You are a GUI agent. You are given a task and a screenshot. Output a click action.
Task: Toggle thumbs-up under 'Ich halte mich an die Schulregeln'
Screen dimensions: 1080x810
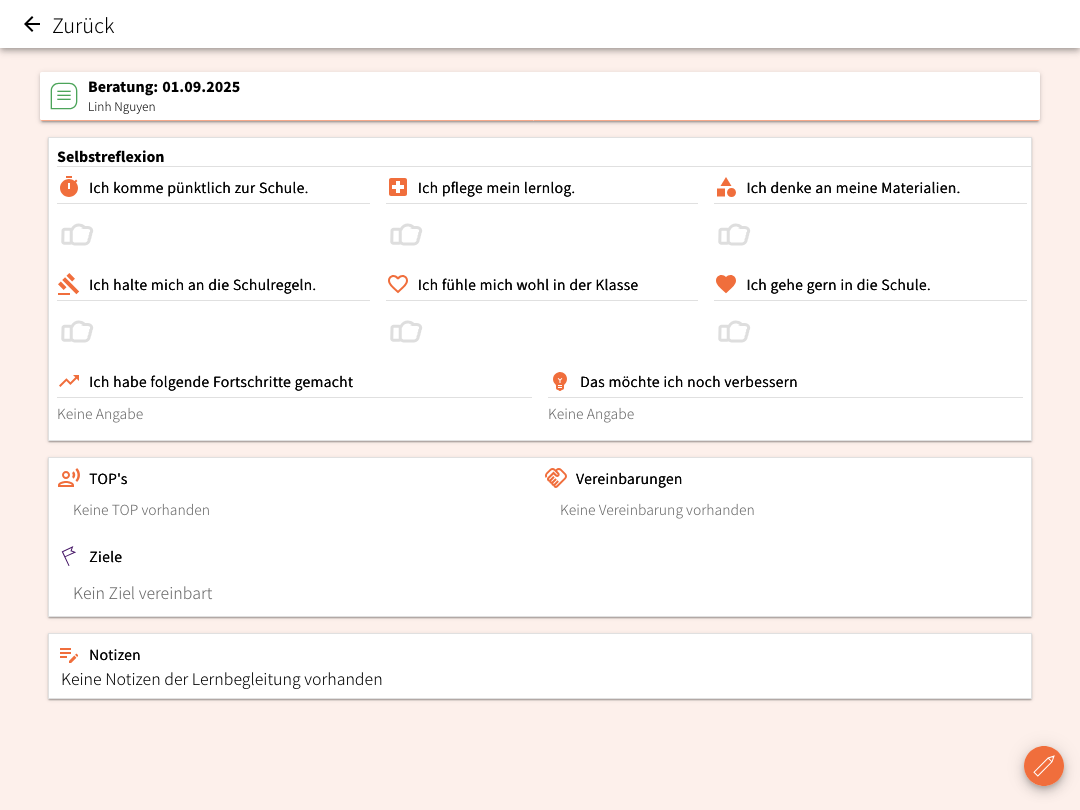pos(77,332)
